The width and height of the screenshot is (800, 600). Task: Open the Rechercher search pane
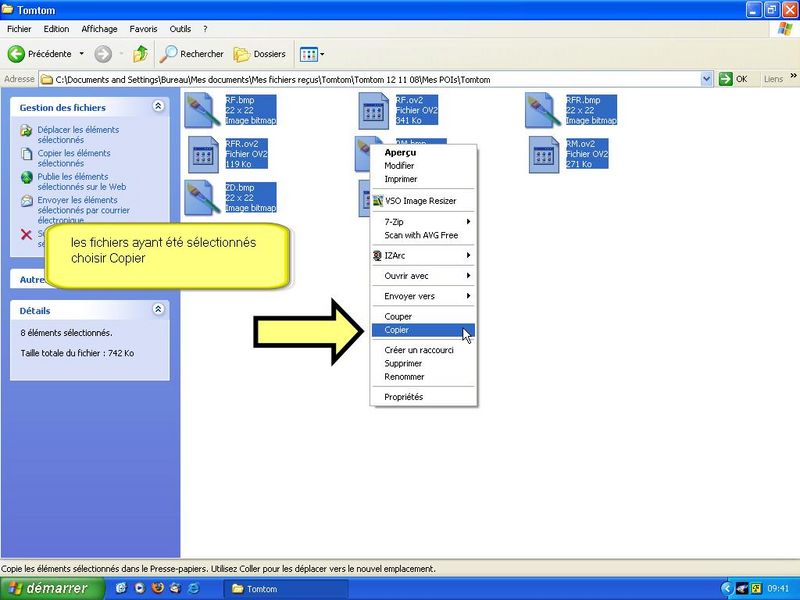[x=191, y=54]
